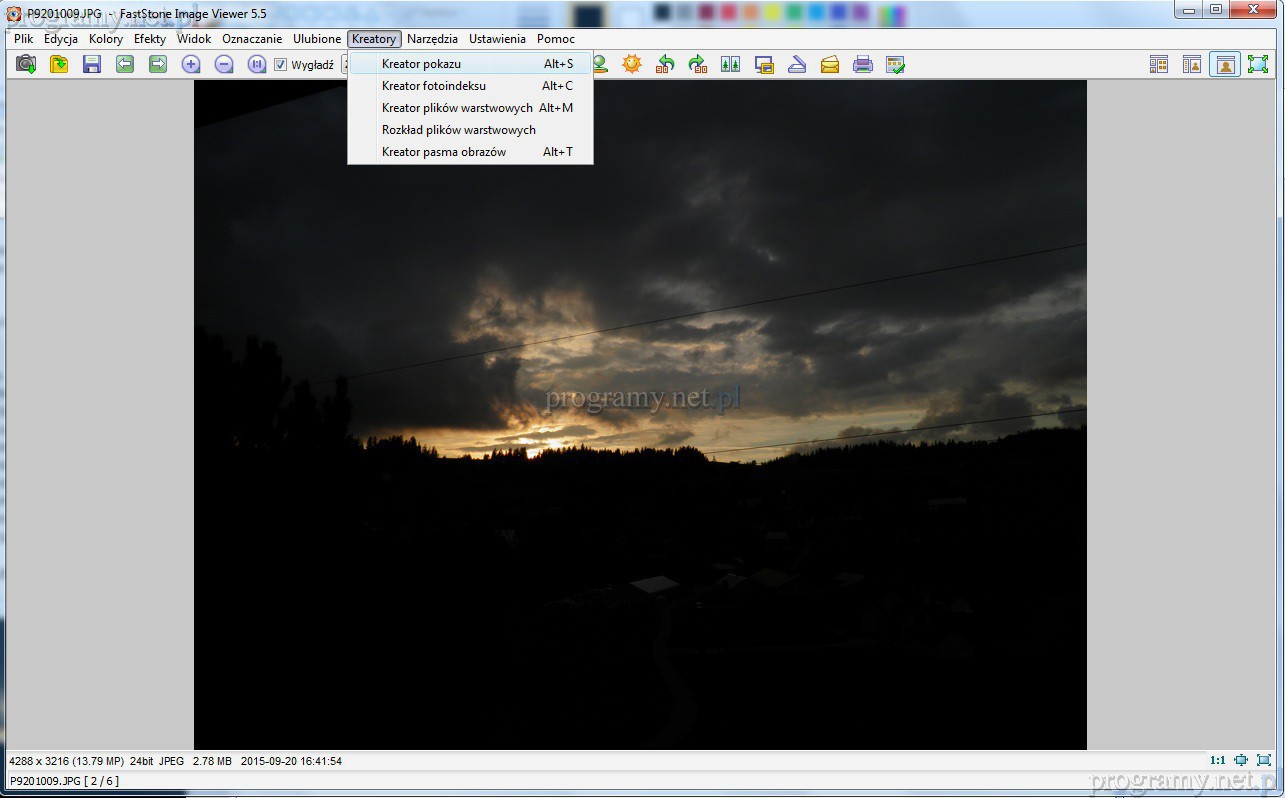Click the printer icon in toolbar
Image resolution: width=1285 pixels, height=798 pixels.
coord(863,65)
